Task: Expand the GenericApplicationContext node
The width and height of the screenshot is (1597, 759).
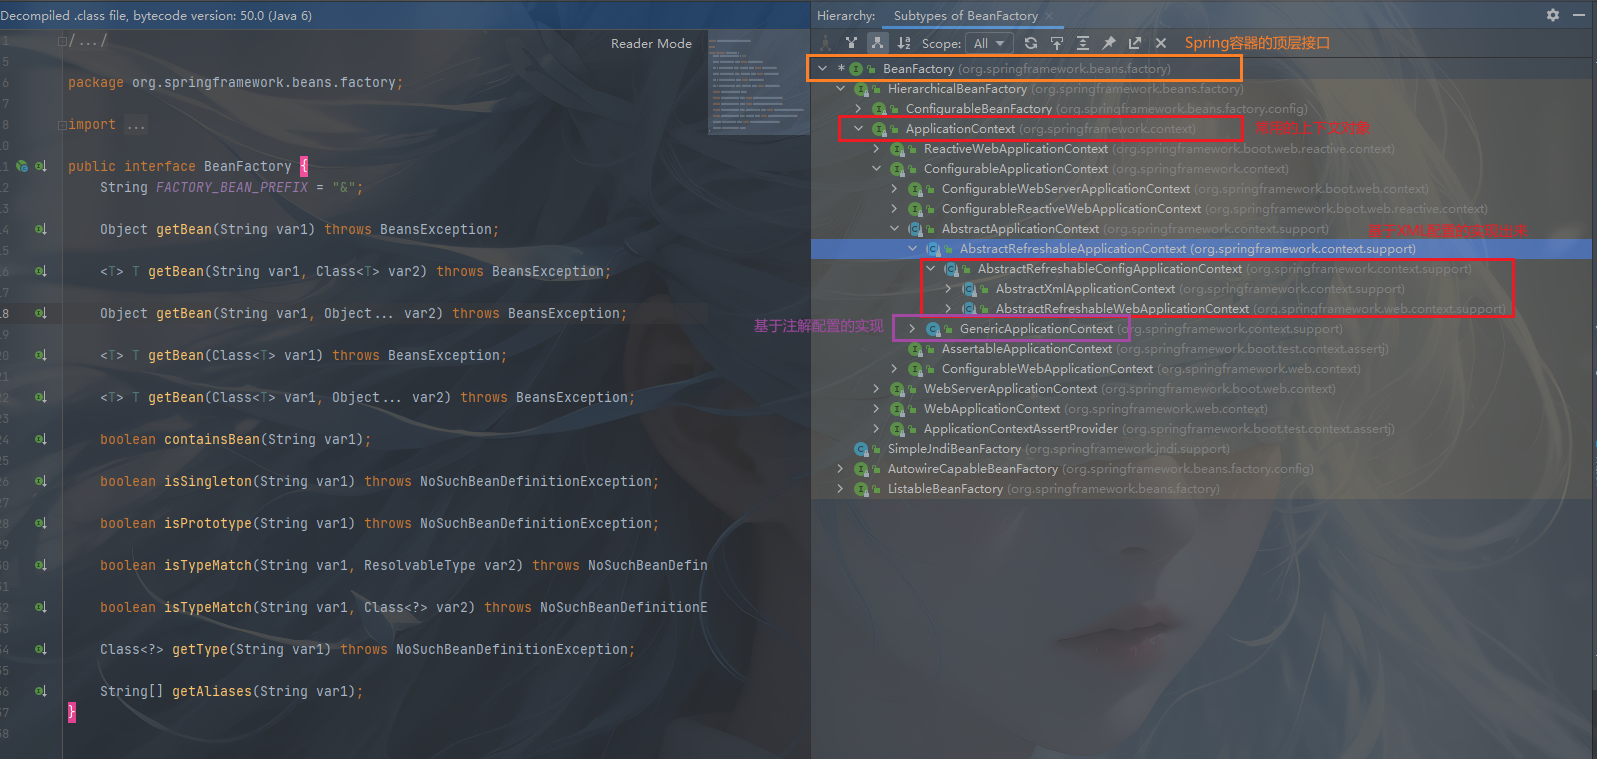Action: (x=913, y=329)
